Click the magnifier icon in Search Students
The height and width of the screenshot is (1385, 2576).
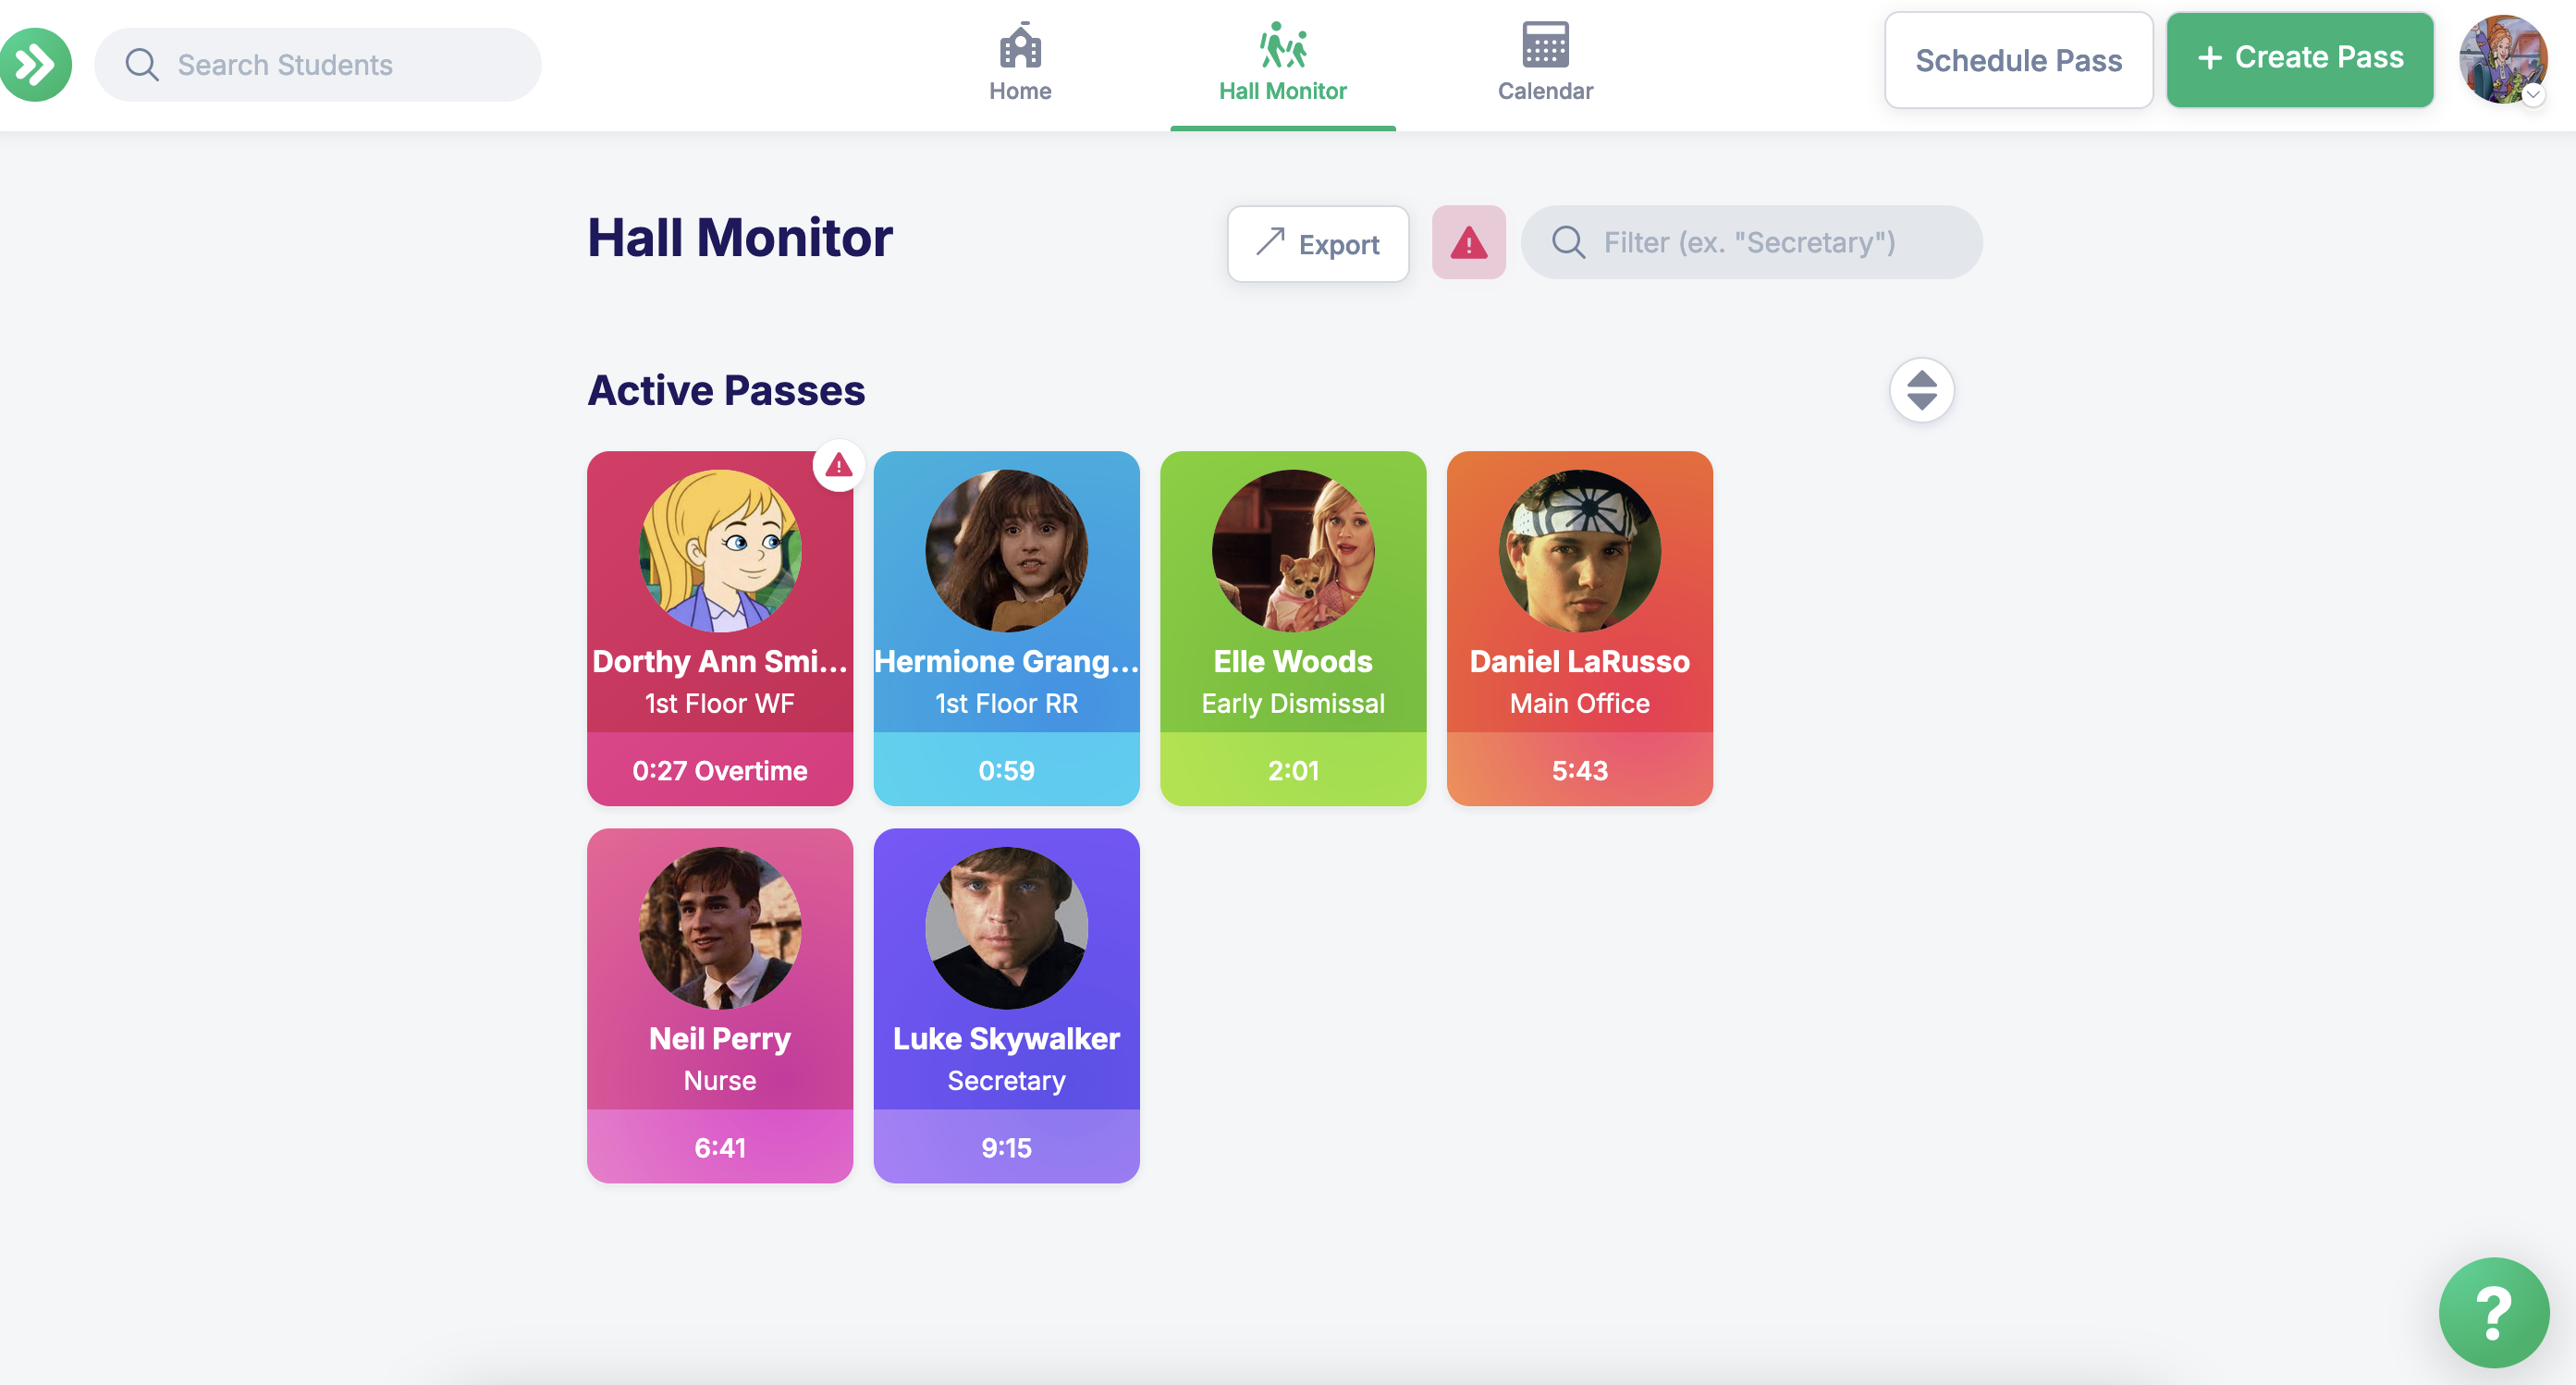click(x=141, y=65)
